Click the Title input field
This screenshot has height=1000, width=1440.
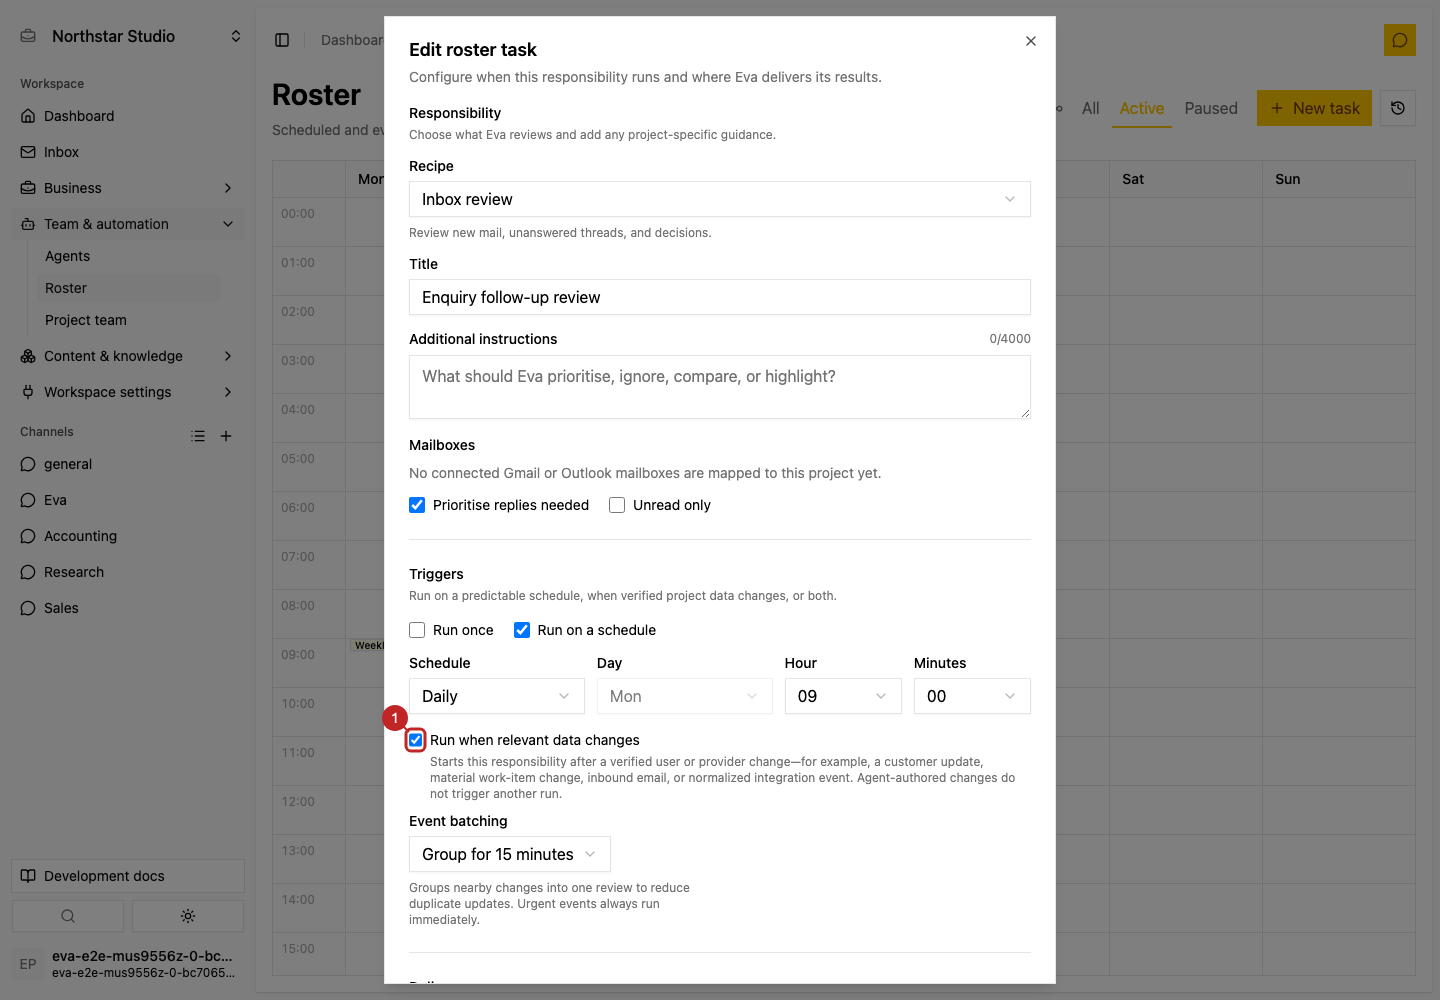720,297
